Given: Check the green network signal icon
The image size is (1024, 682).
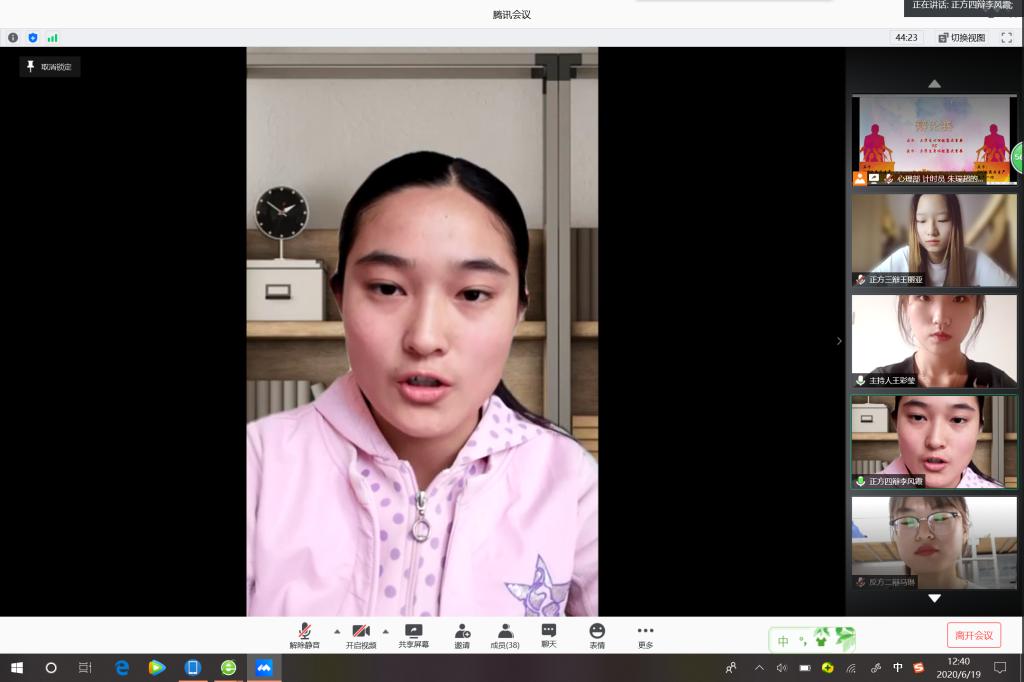Looking at the screenshot, I should (52, 38).
